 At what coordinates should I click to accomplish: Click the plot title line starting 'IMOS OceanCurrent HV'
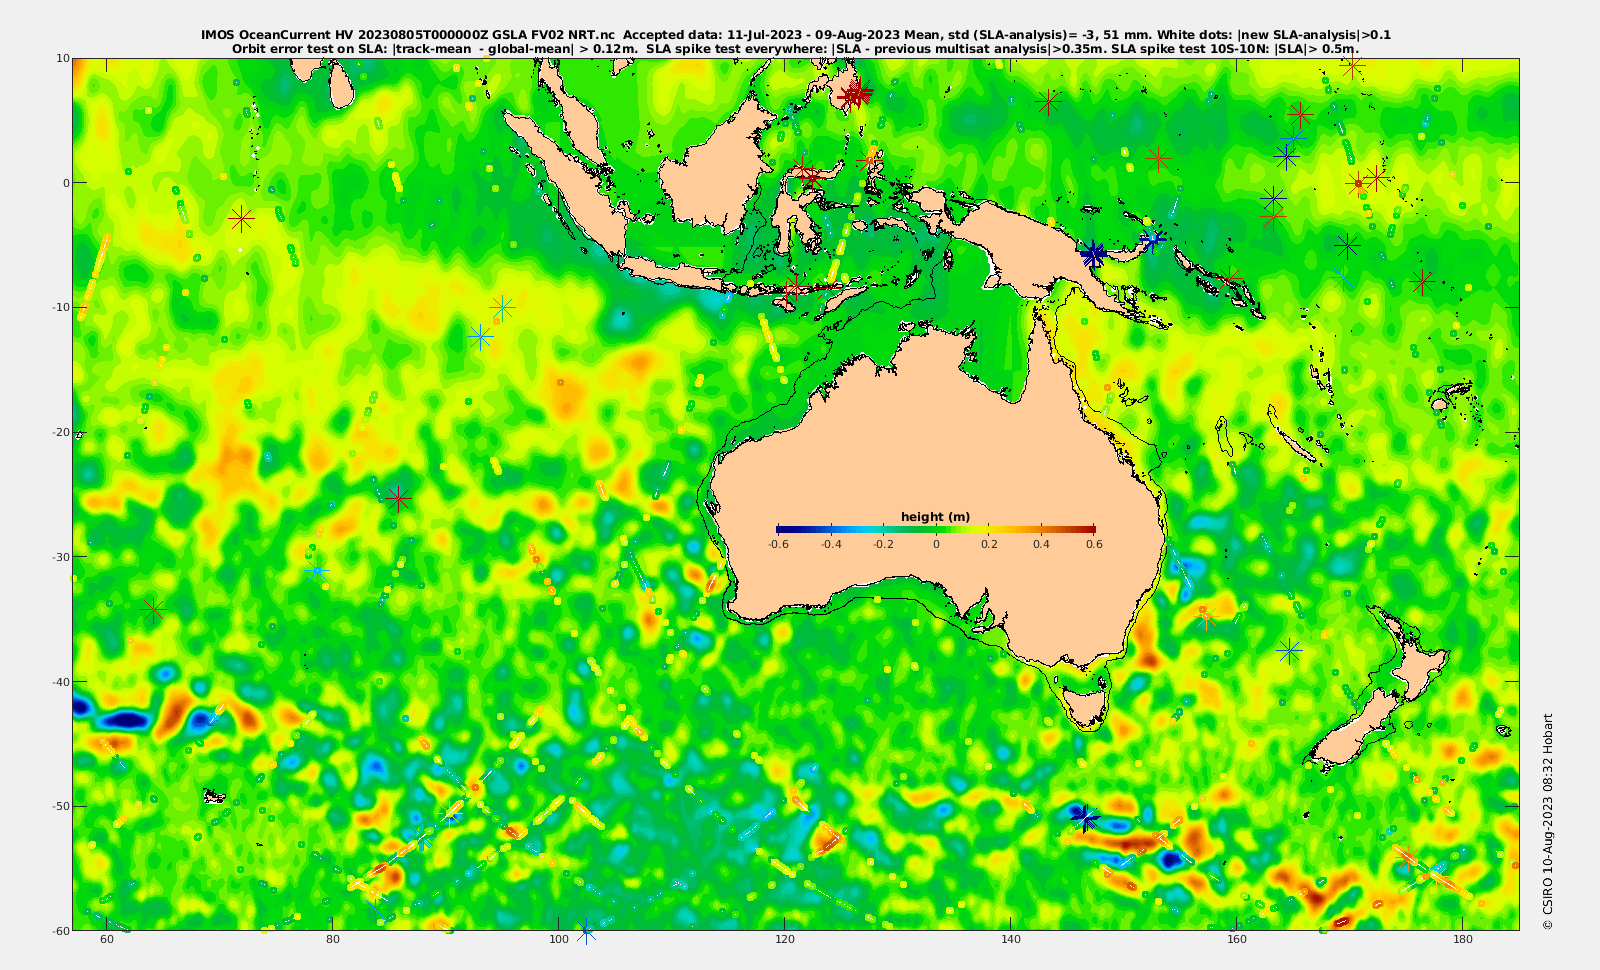tap(796, 35)
